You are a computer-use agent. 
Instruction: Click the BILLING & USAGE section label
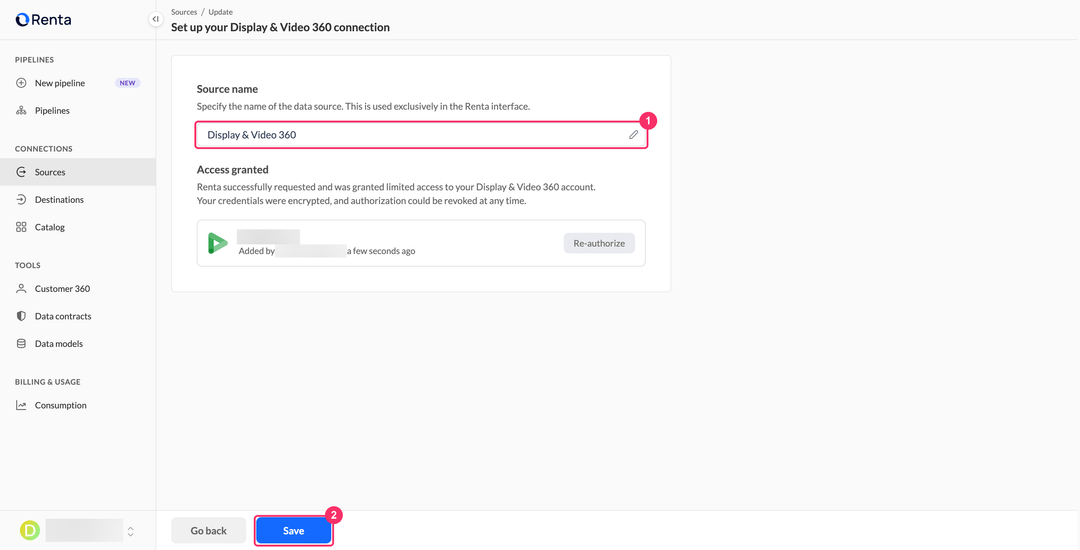pos(48,382)
